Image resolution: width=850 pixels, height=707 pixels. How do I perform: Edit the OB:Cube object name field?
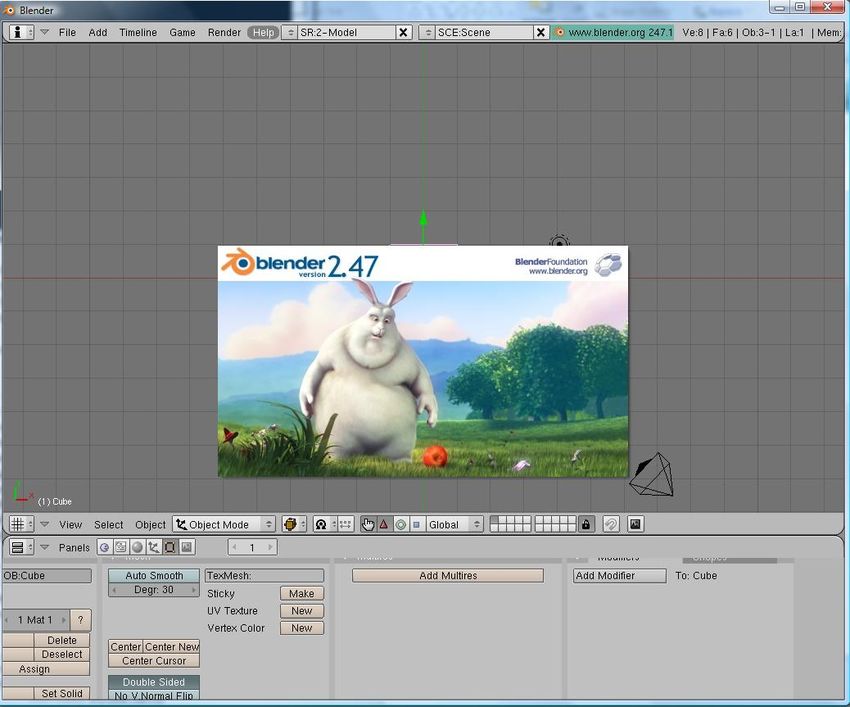[x=47, y=575]
